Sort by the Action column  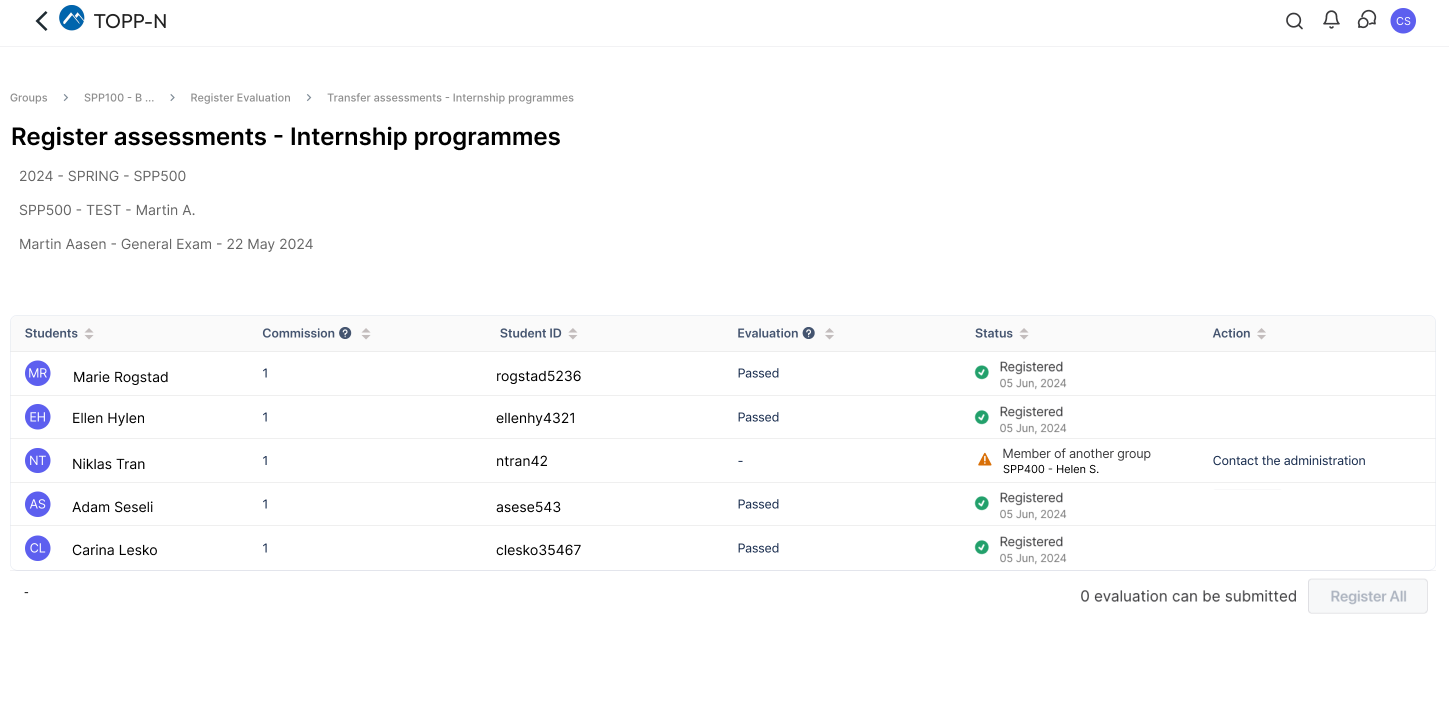[1262, 334]
